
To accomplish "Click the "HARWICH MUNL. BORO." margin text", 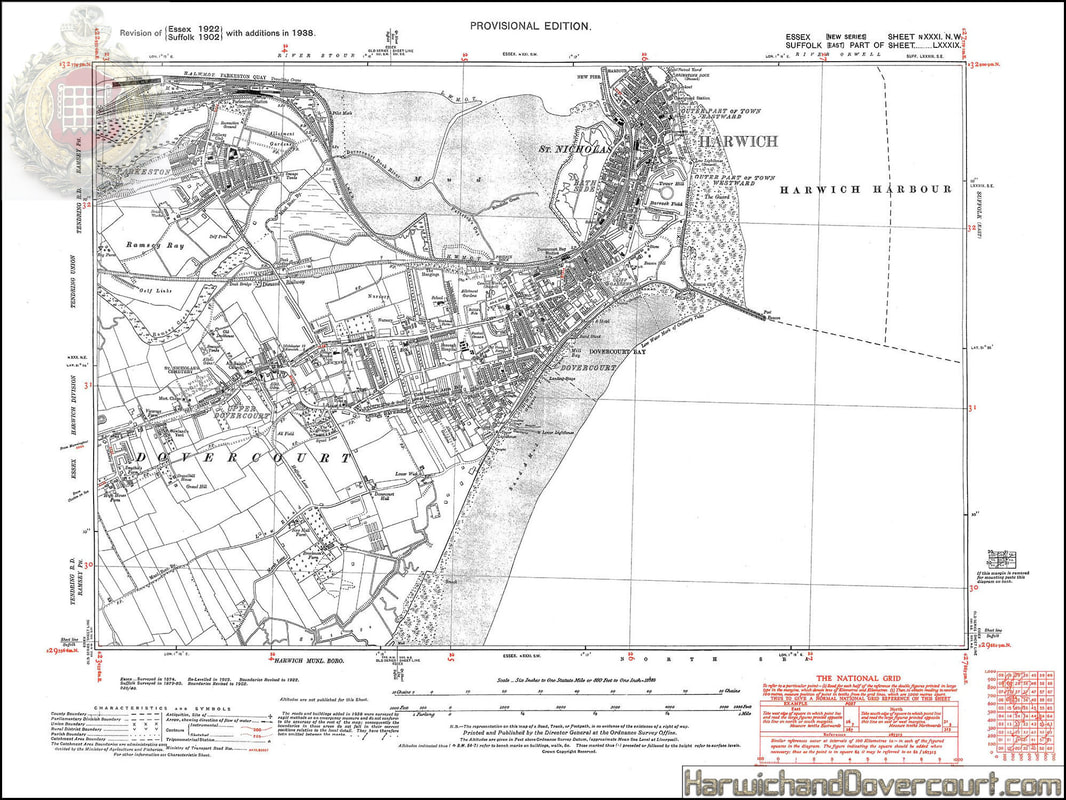I will tap(309, 661).
